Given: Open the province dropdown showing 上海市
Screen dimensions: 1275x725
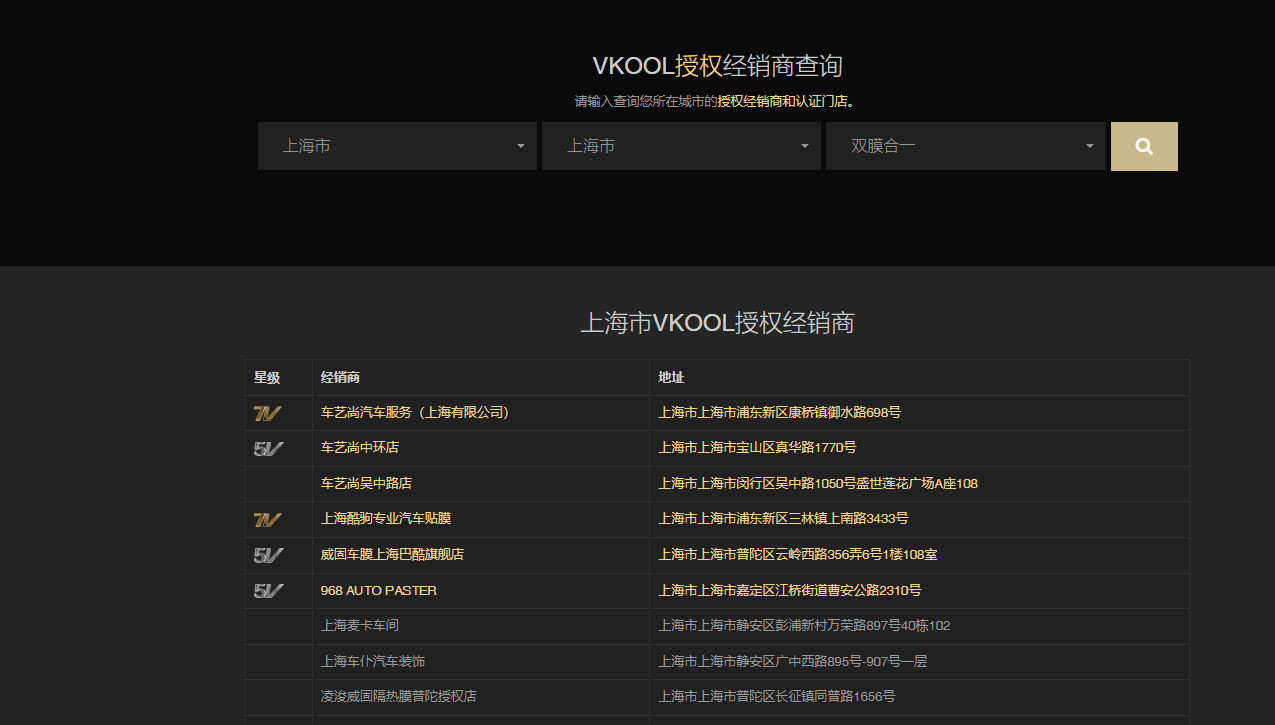Looking at the screenshot, I should [397, 146].
